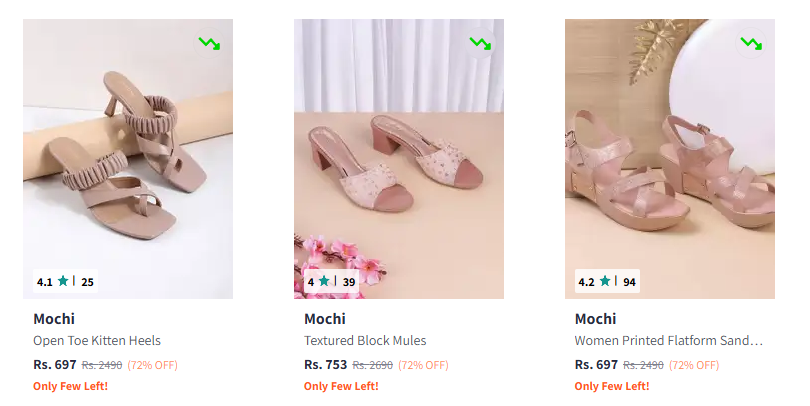810x406 pixels.
Task: Click Mochi brand above Kitten Heels
Action: pyautogui.click(x=54, y=319)
